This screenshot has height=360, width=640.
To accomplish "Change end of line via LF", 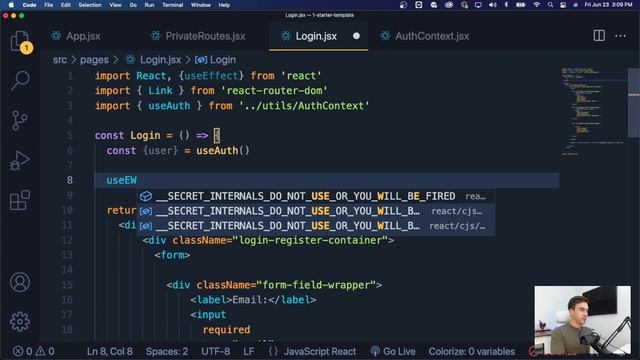I will [249, 351].
